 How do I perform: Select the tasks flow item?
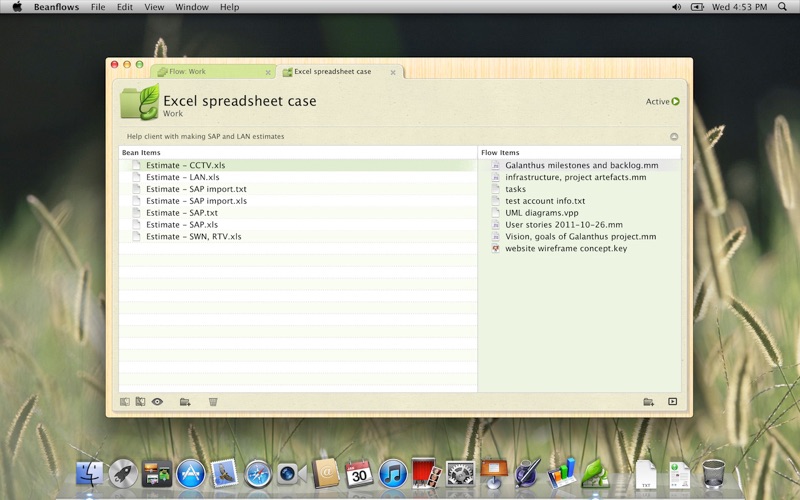[x=579, y=189]
